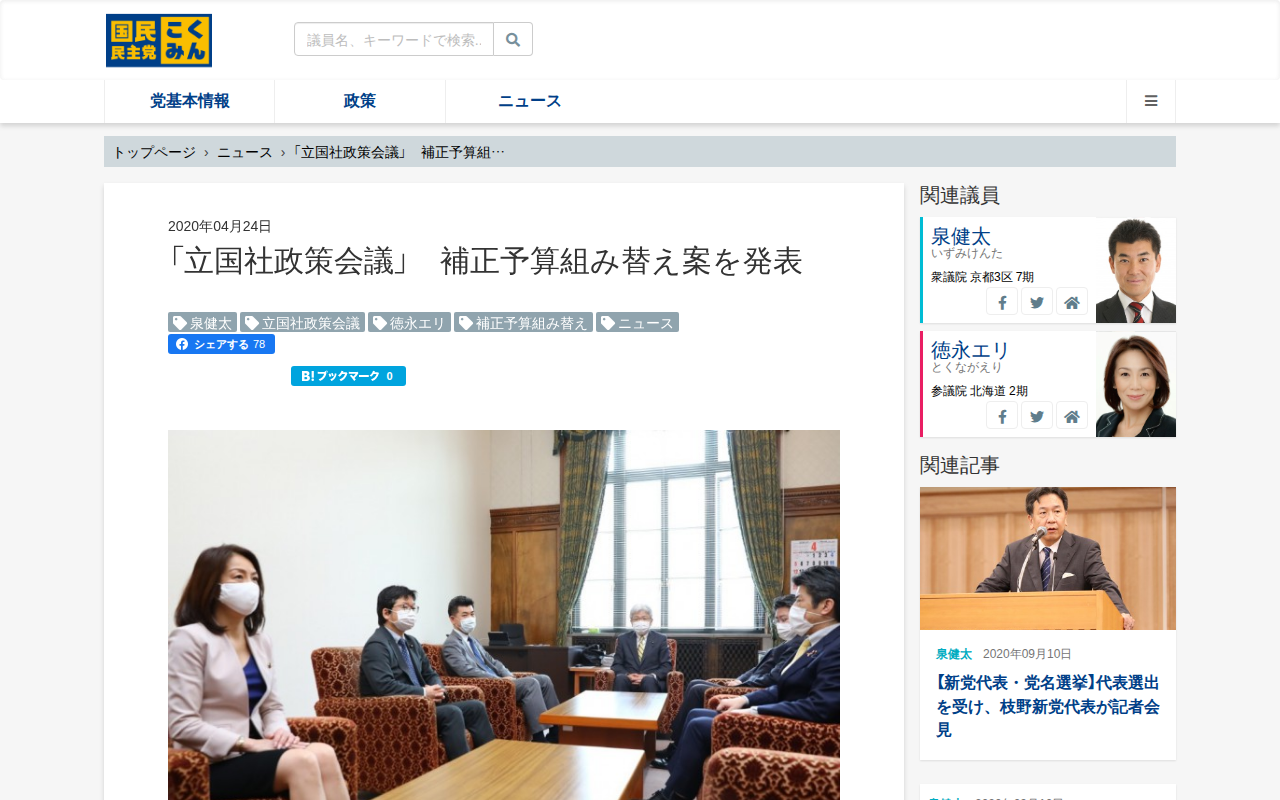The width and height of the screenshot is (1280, 800).
Task: Go to トップページ in breadcrumb
Action: [x=154, y=152]
